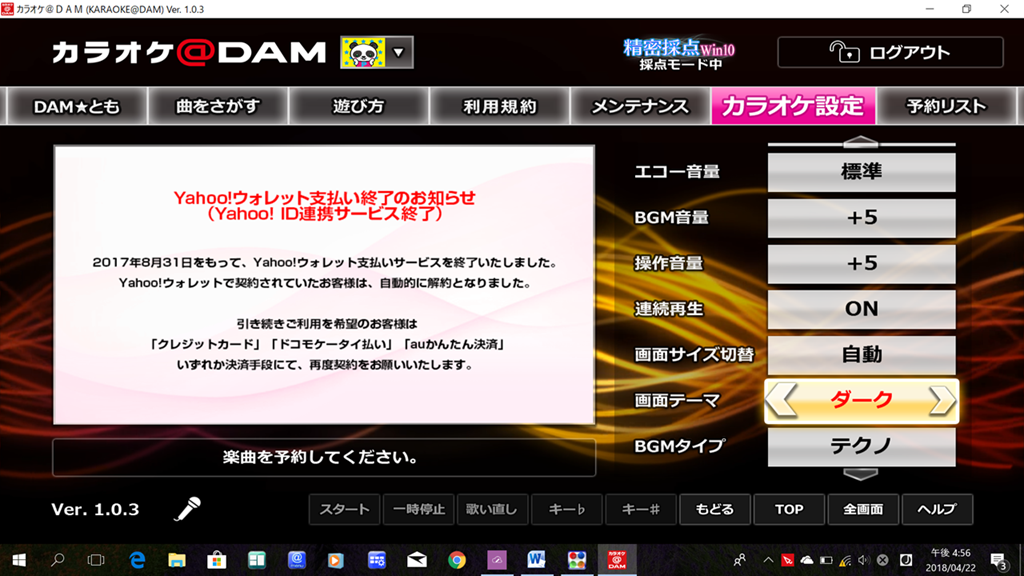
Task: Click the スタート button
Action: click(344, 509)
